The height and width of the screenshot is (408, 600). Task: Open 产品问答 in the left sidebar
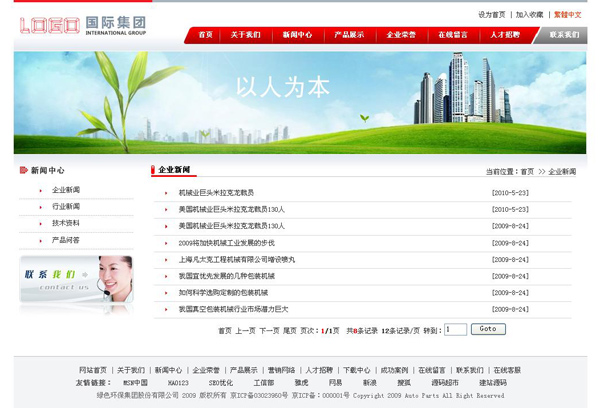pyautogui.click(x=66, y=240)
